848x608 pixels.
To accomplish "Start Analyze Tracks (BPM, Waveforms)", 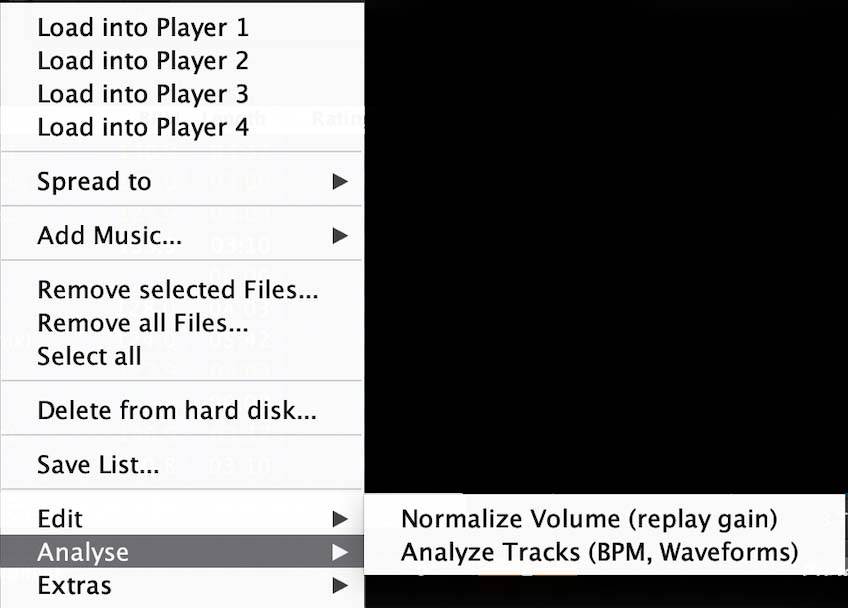I will pyautogui.click(x=599, y=552).
